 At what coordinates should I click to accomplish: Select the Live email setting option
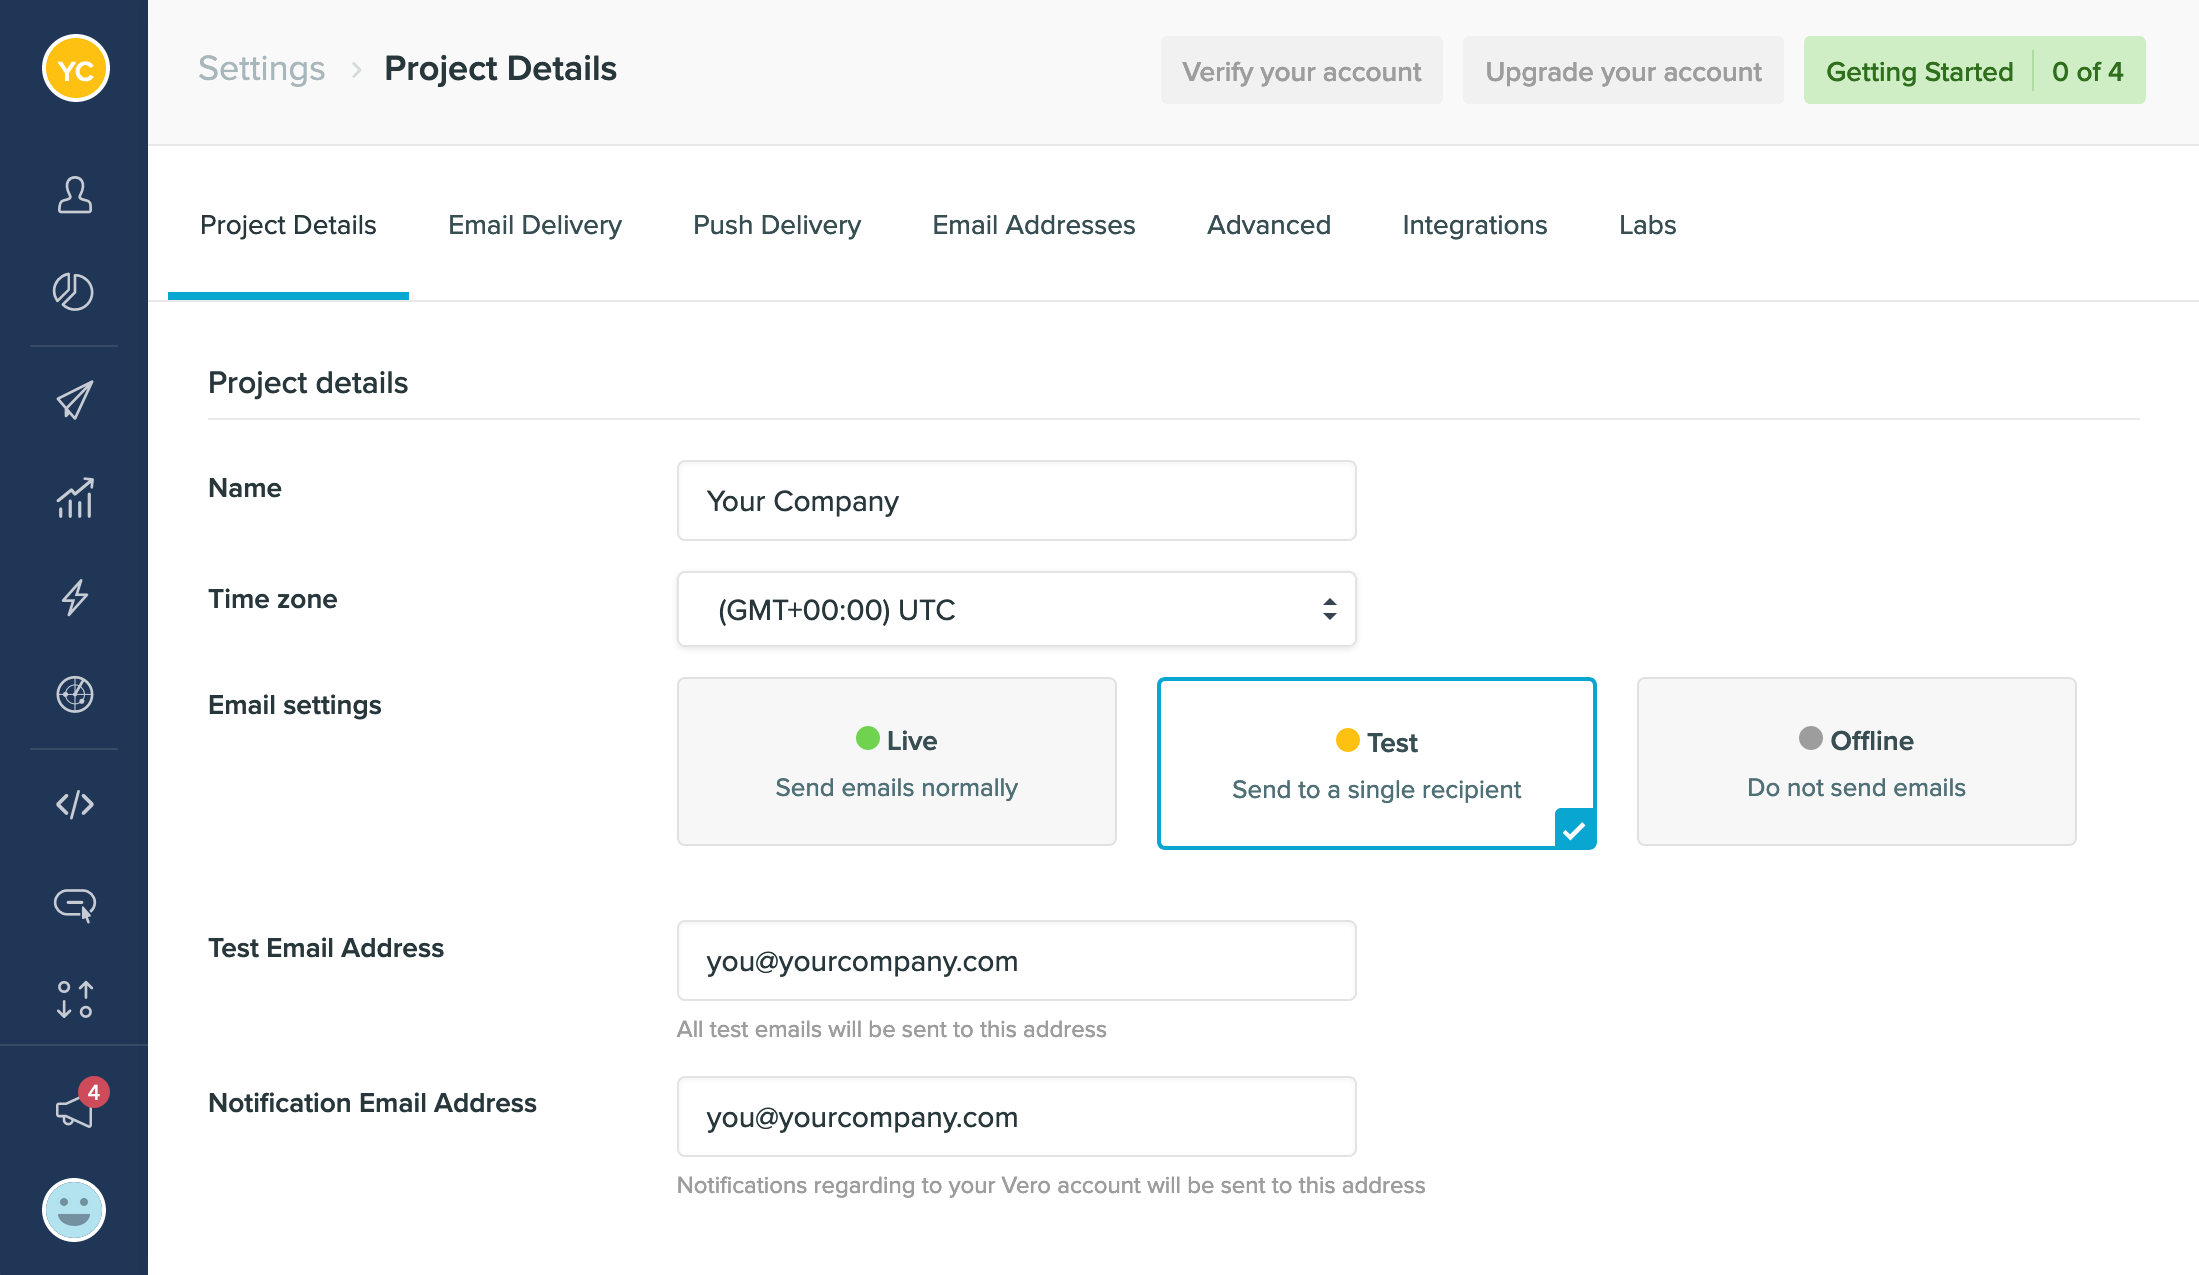896,762
